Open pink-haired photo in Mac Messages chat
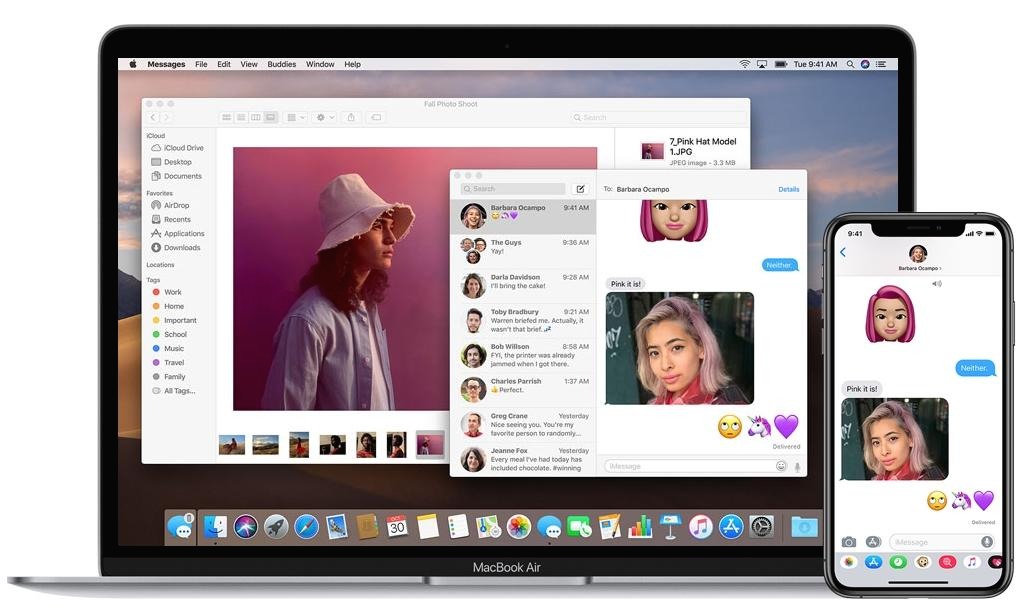This screenshot has width=1022, height=616. coord(680,348)
